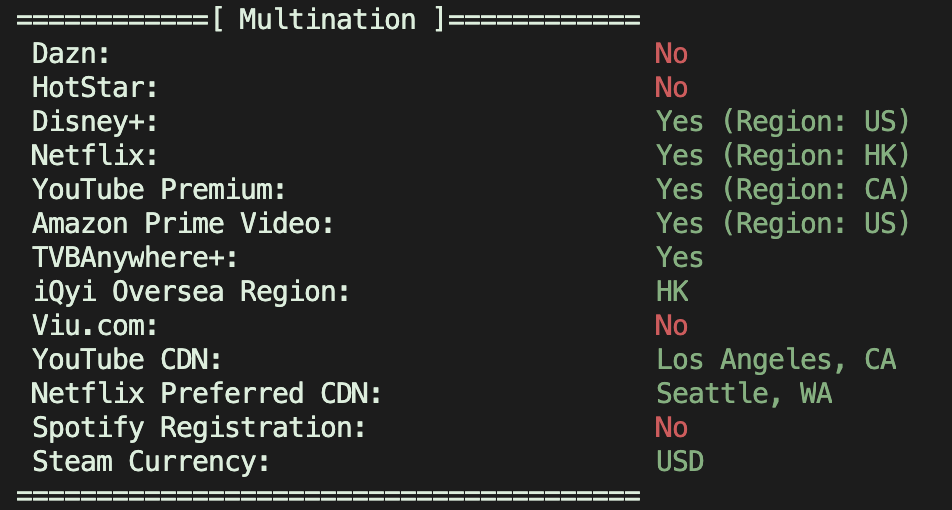952x510 pixels.
Task: Click the Seattle, WA value
Action: pos(744,394)
